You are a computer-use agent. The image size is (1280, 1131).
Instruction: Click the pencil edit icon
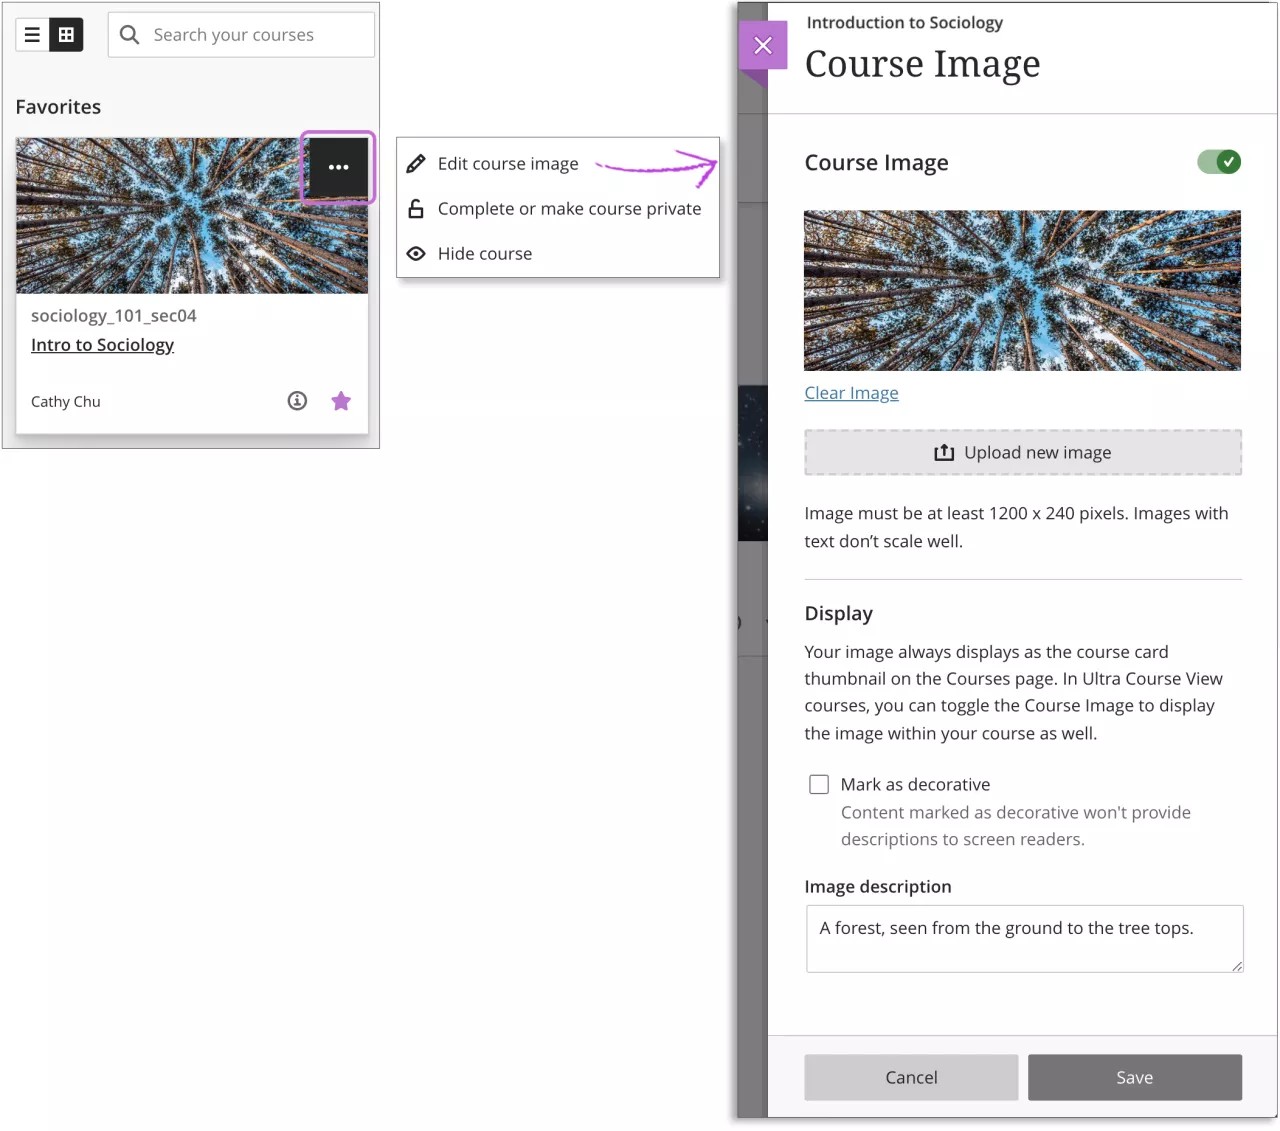[416, 162]
